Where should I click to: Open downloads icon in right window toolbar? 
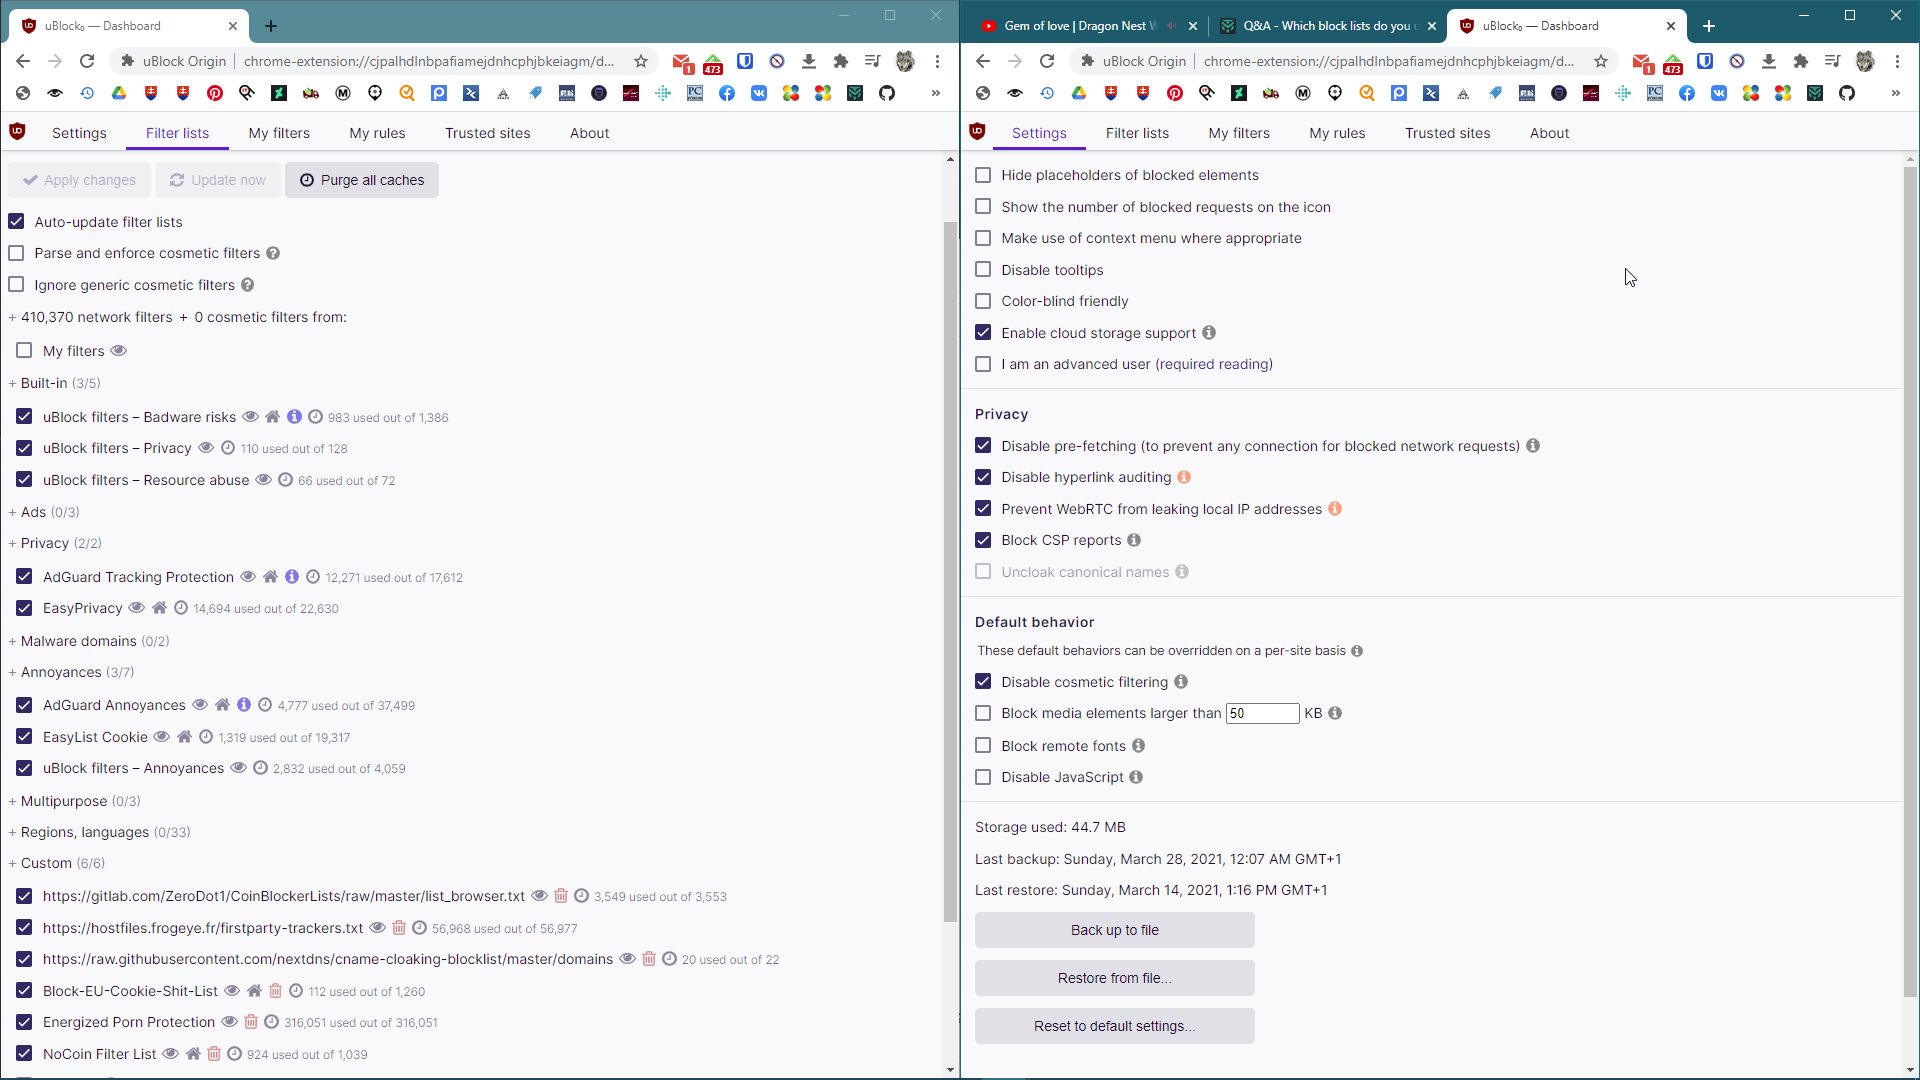pyautogui.click(x=1769, y=61)
